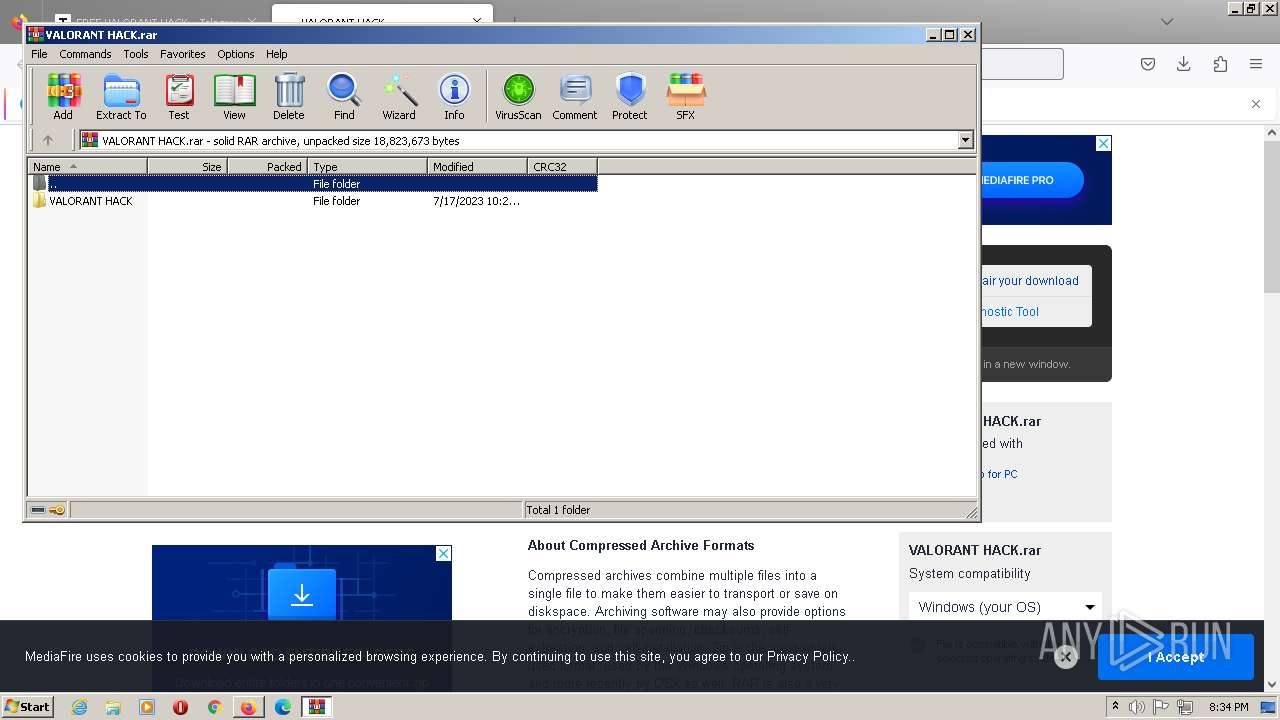The width and height of the screenshot is (1280, 720).
Task: Click the disk drive icon in WinRAR status bar
Action: coord(38,510)
